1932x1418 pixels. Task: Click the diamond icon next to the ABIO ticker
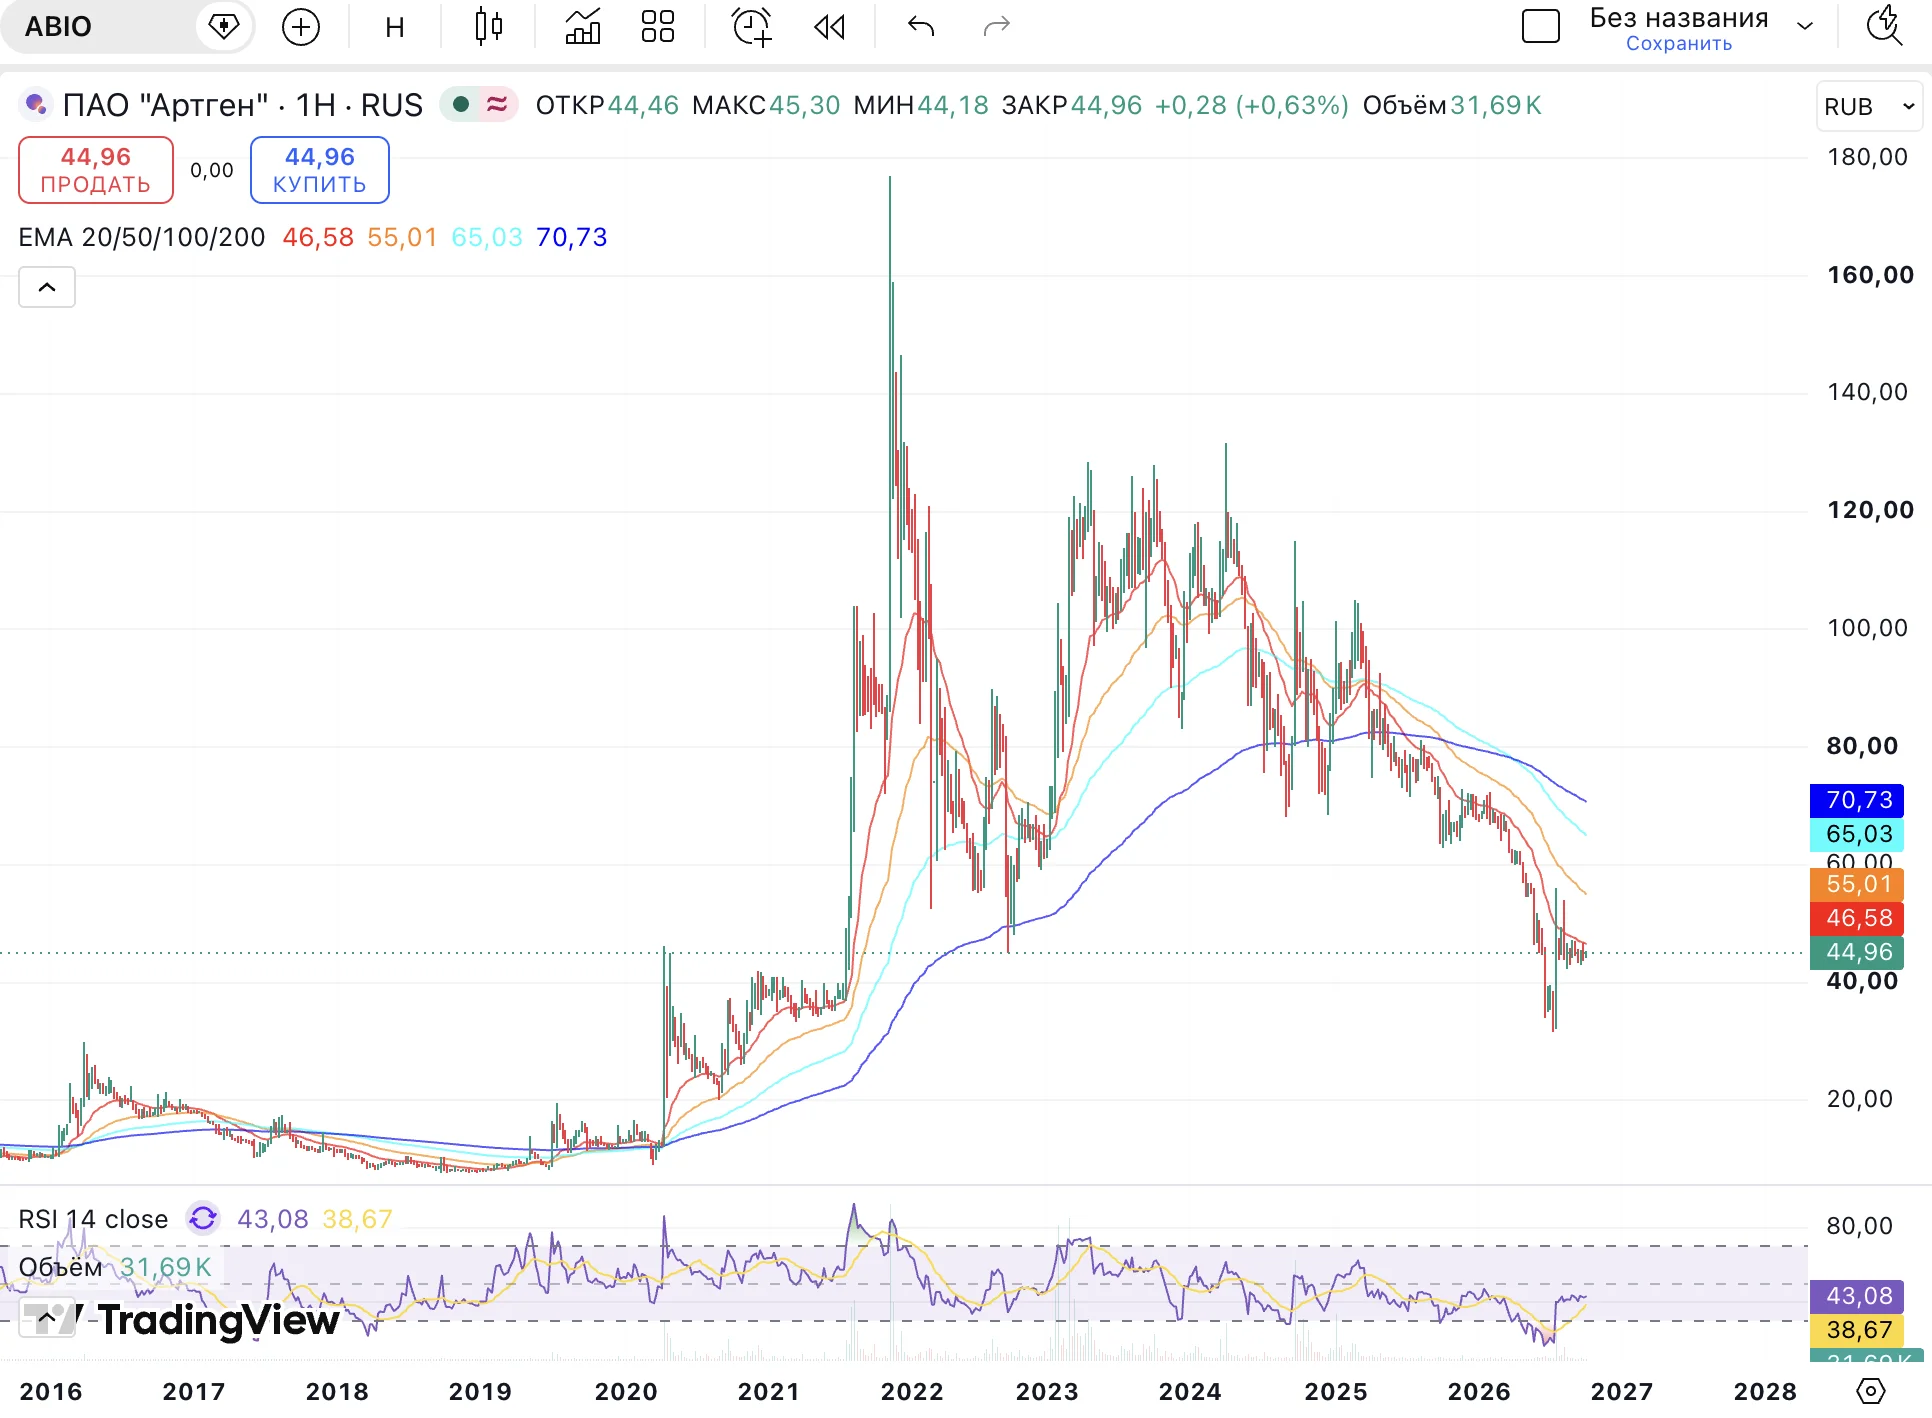(223, 27)
